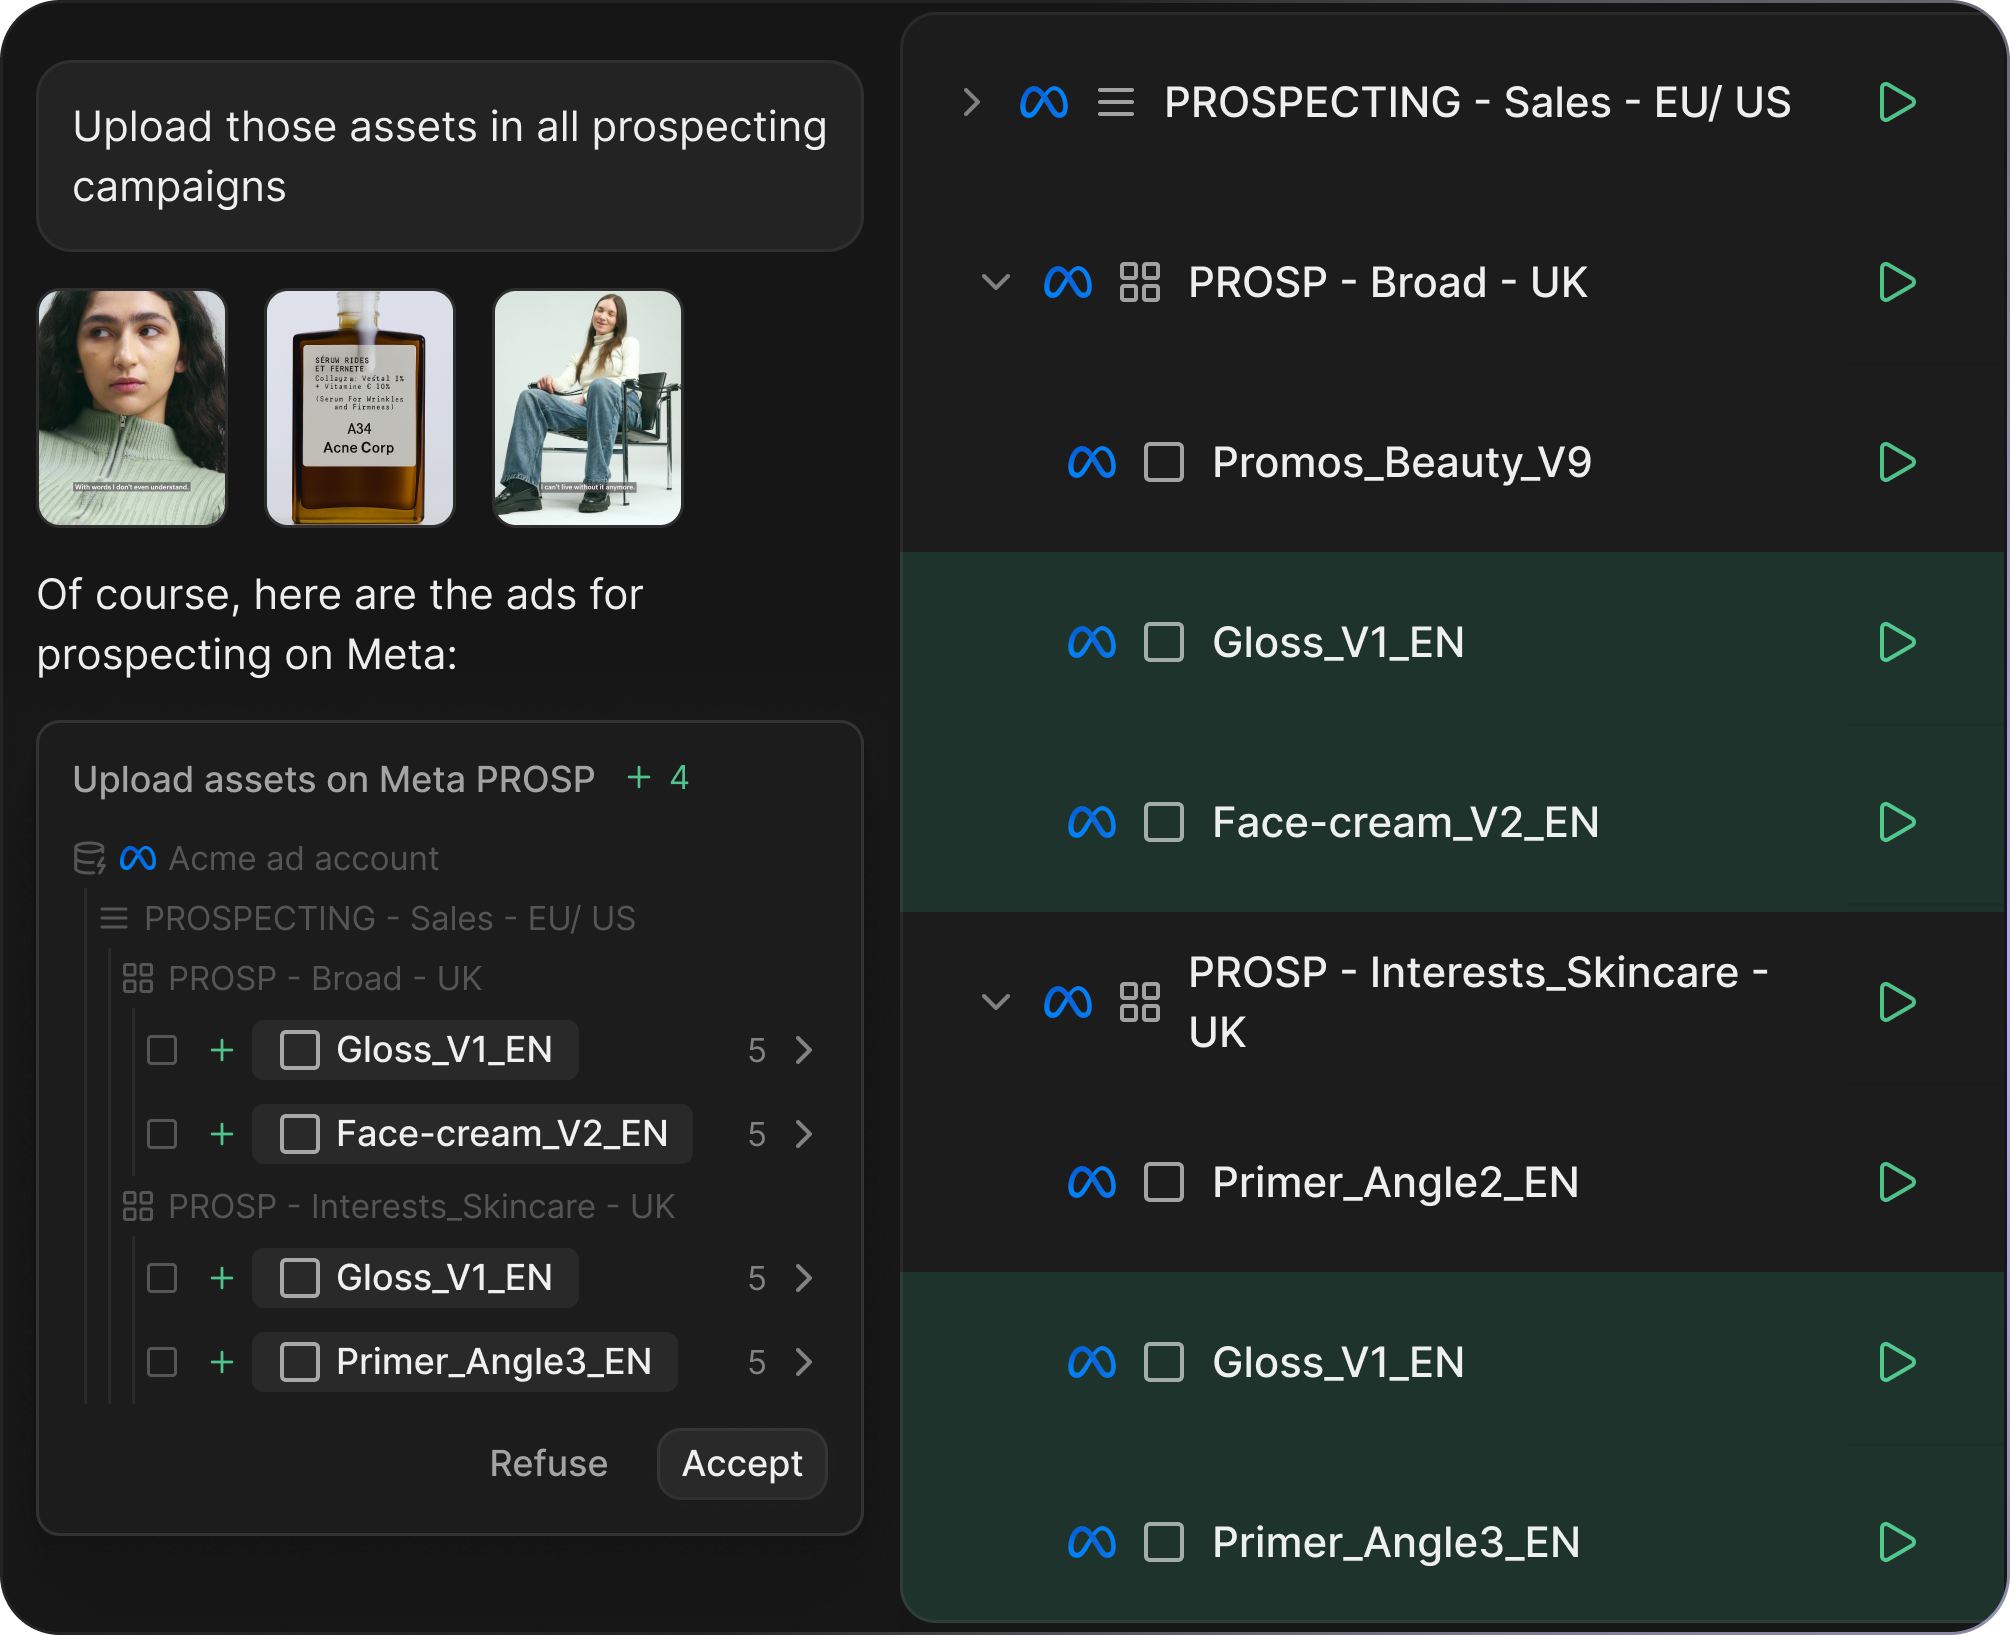Accept the proposed asset upload

742,1463
